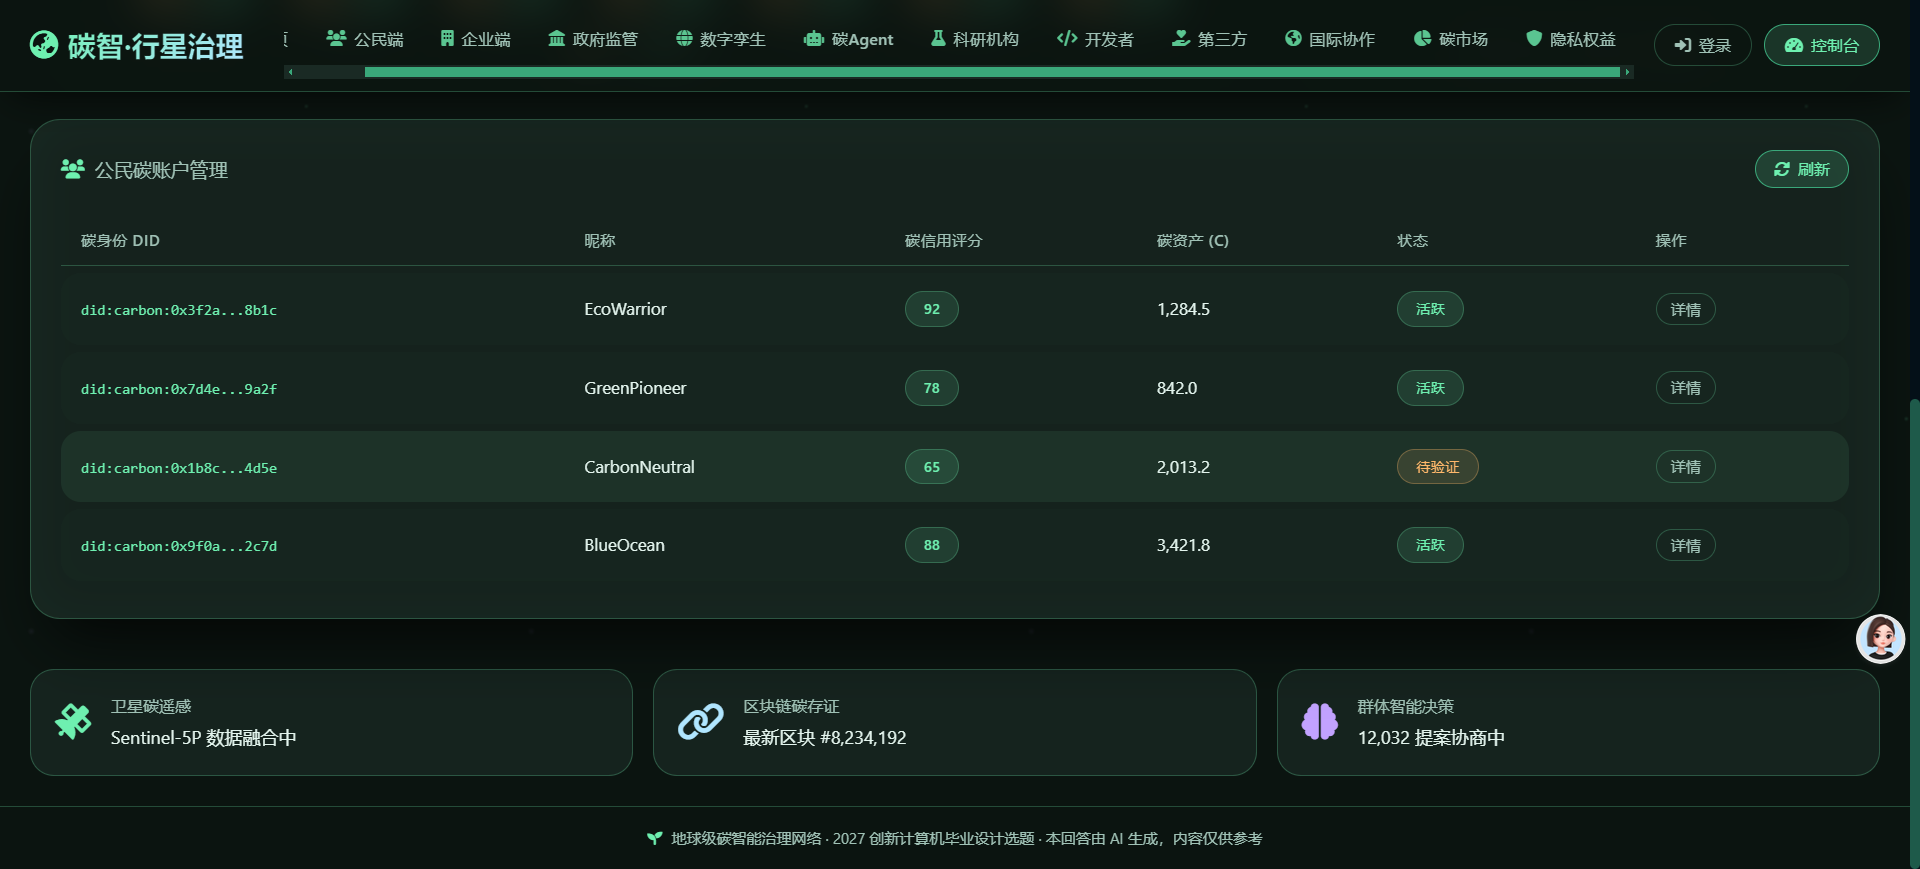Click the DID did:carbon:0x1b8c...4d5e

[x=179, y=468]
